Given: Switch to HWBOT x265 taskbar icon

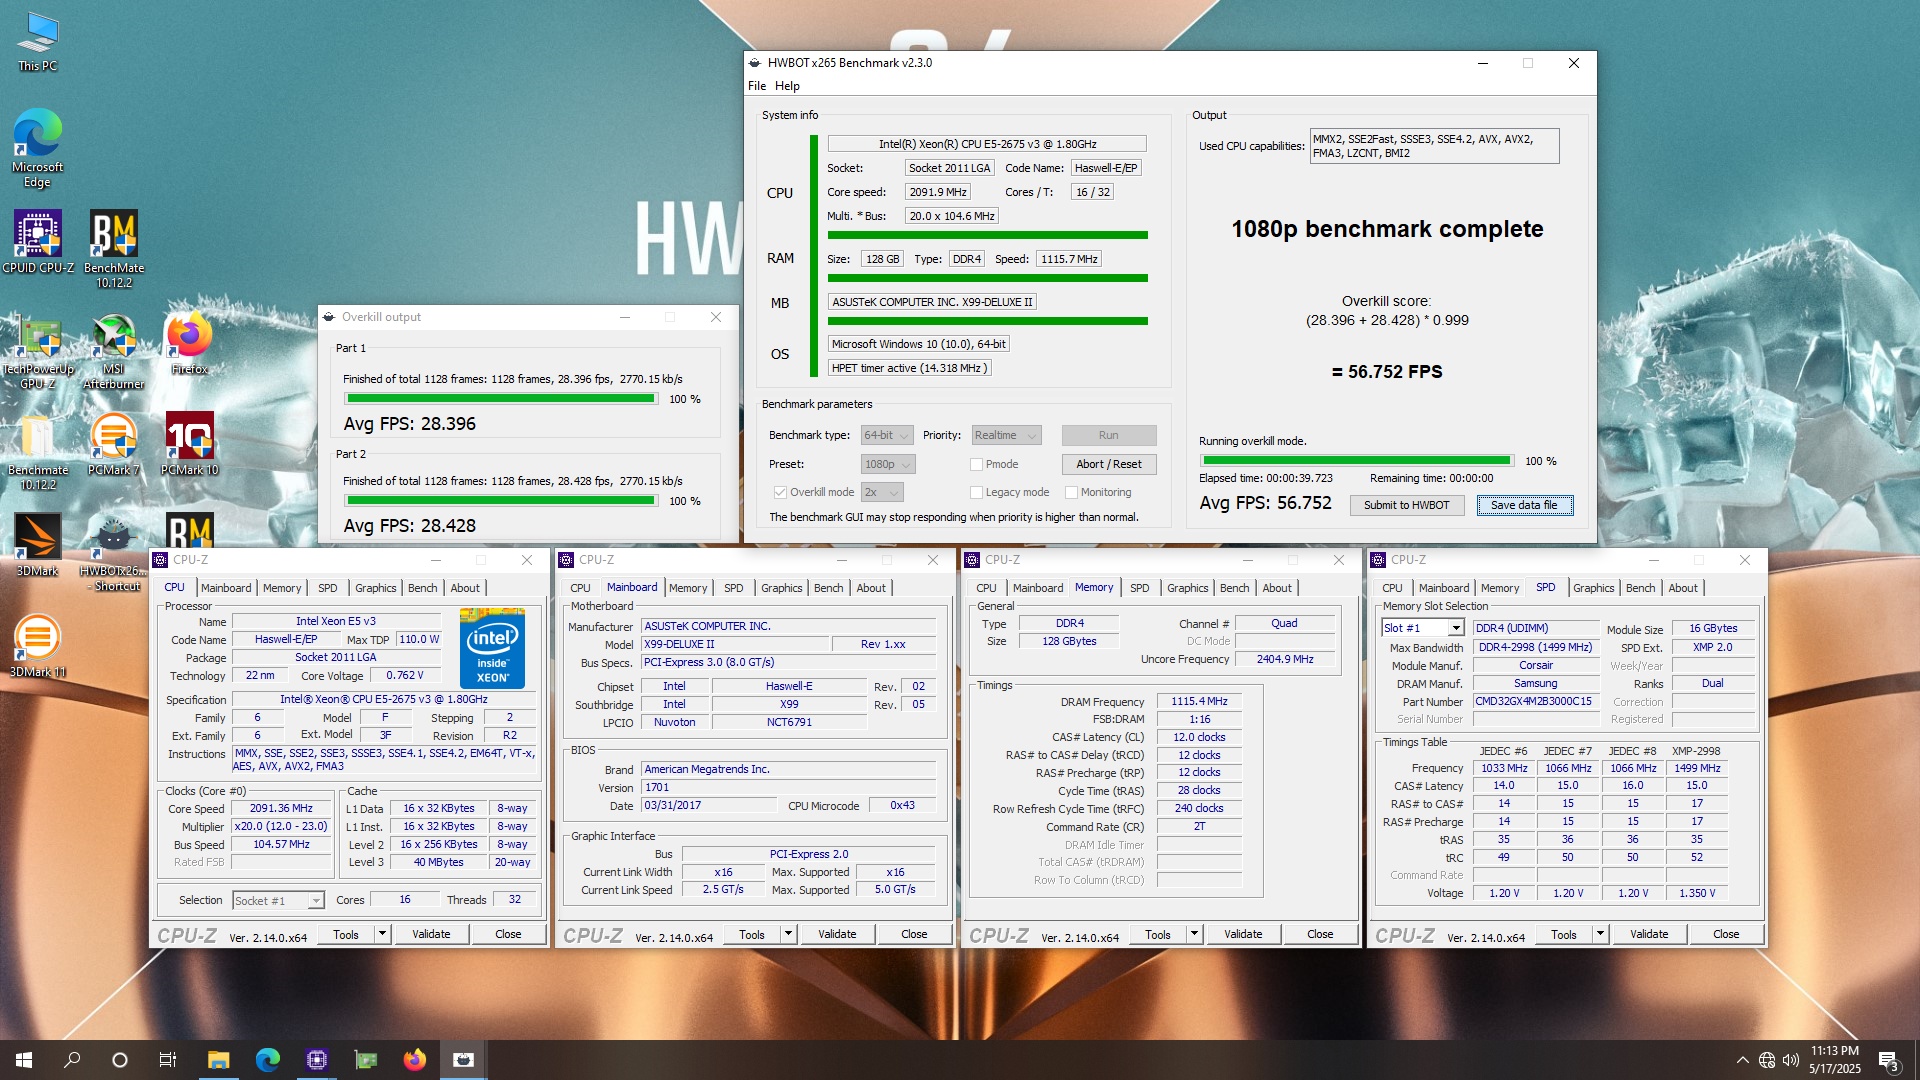Looking at the screenshot, I should pos(464,1060).
